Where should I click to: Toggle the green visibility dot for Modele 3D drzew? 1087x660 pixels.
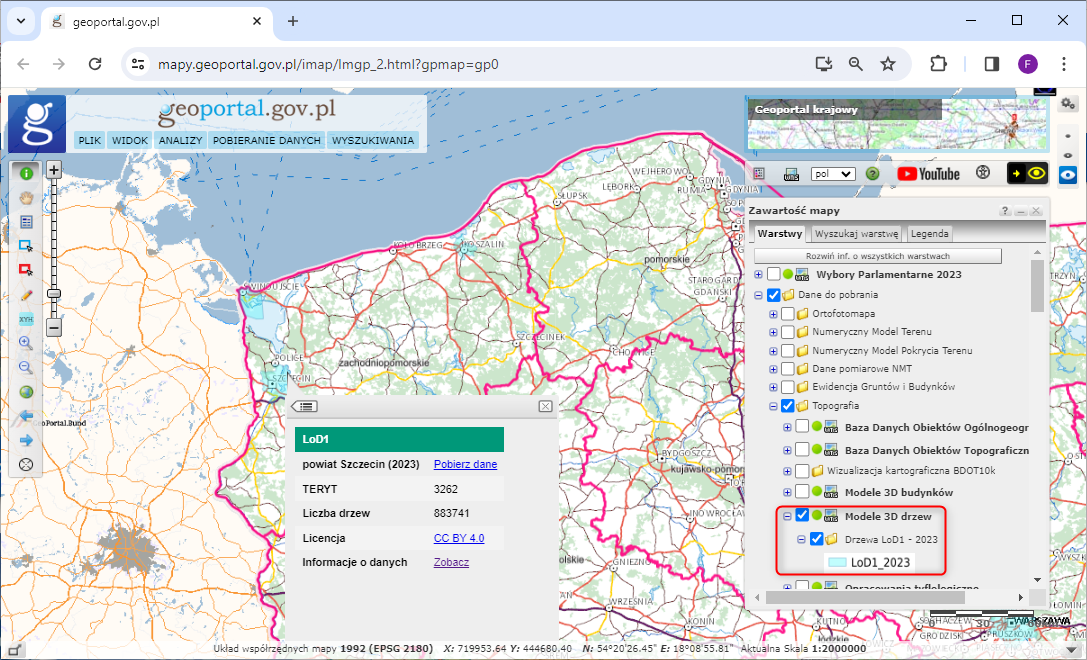pyautogui.click(x=817, y=516)
